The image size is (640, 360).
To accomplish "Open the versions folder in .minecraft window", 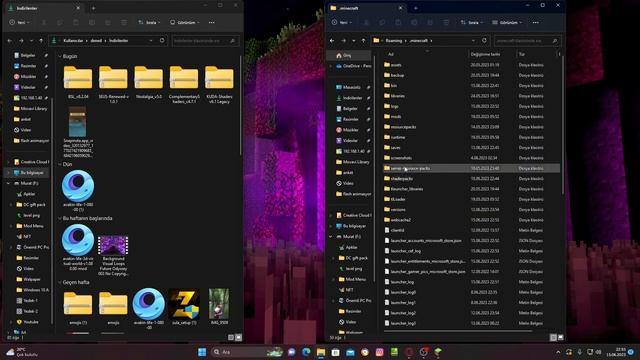I will [398, 209].
